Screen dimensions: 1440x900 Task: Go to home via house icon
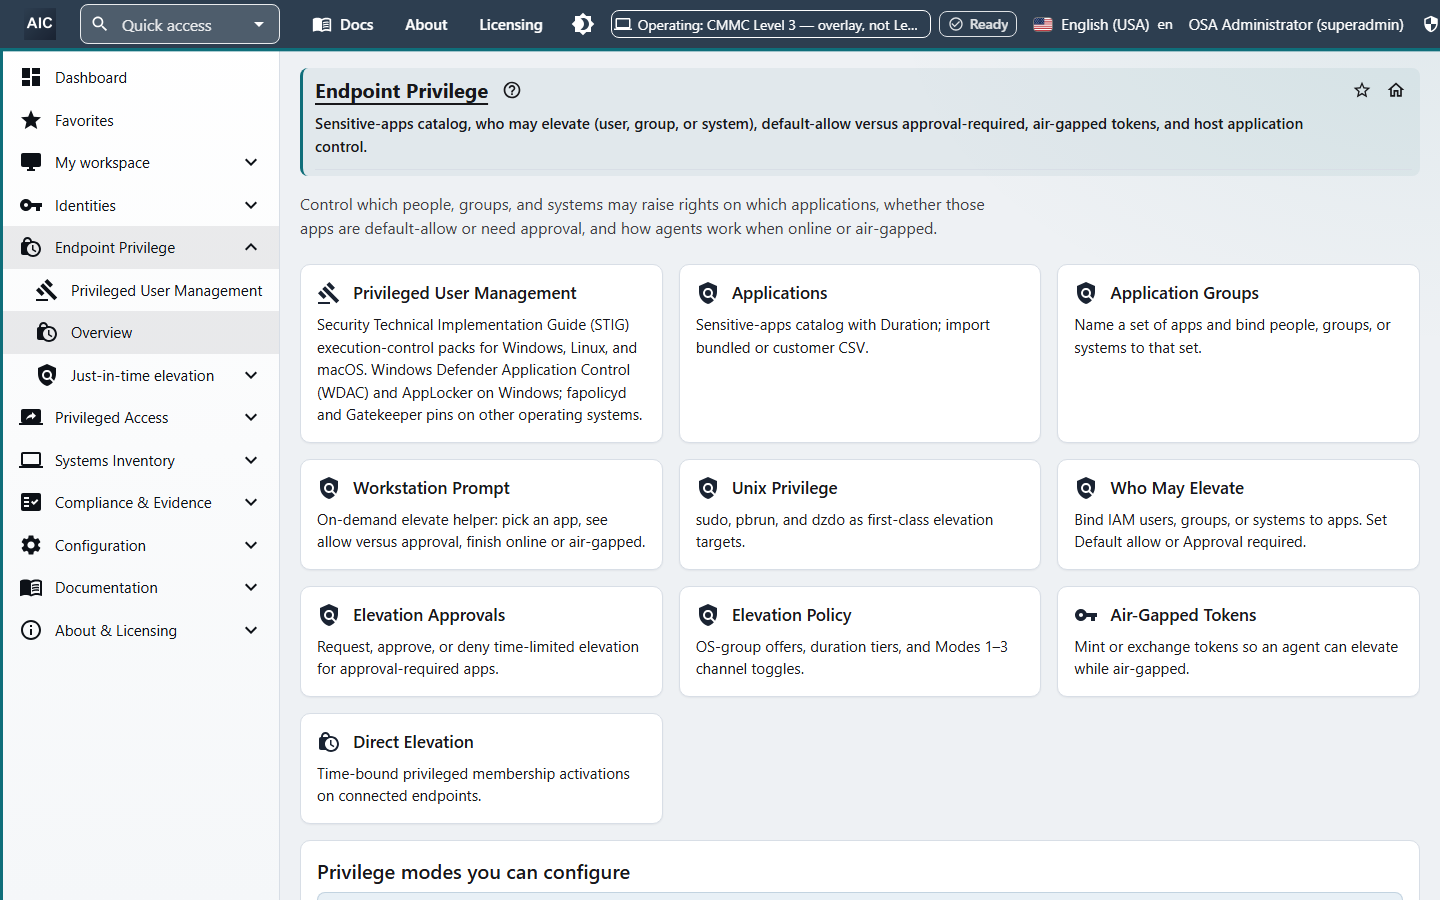coord(1396,90)
